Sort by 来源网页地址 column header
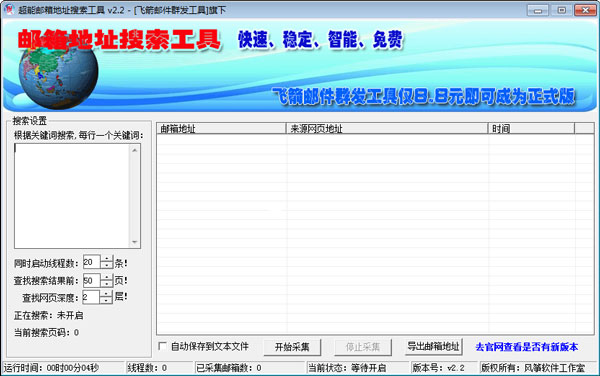 coord(387,129)
